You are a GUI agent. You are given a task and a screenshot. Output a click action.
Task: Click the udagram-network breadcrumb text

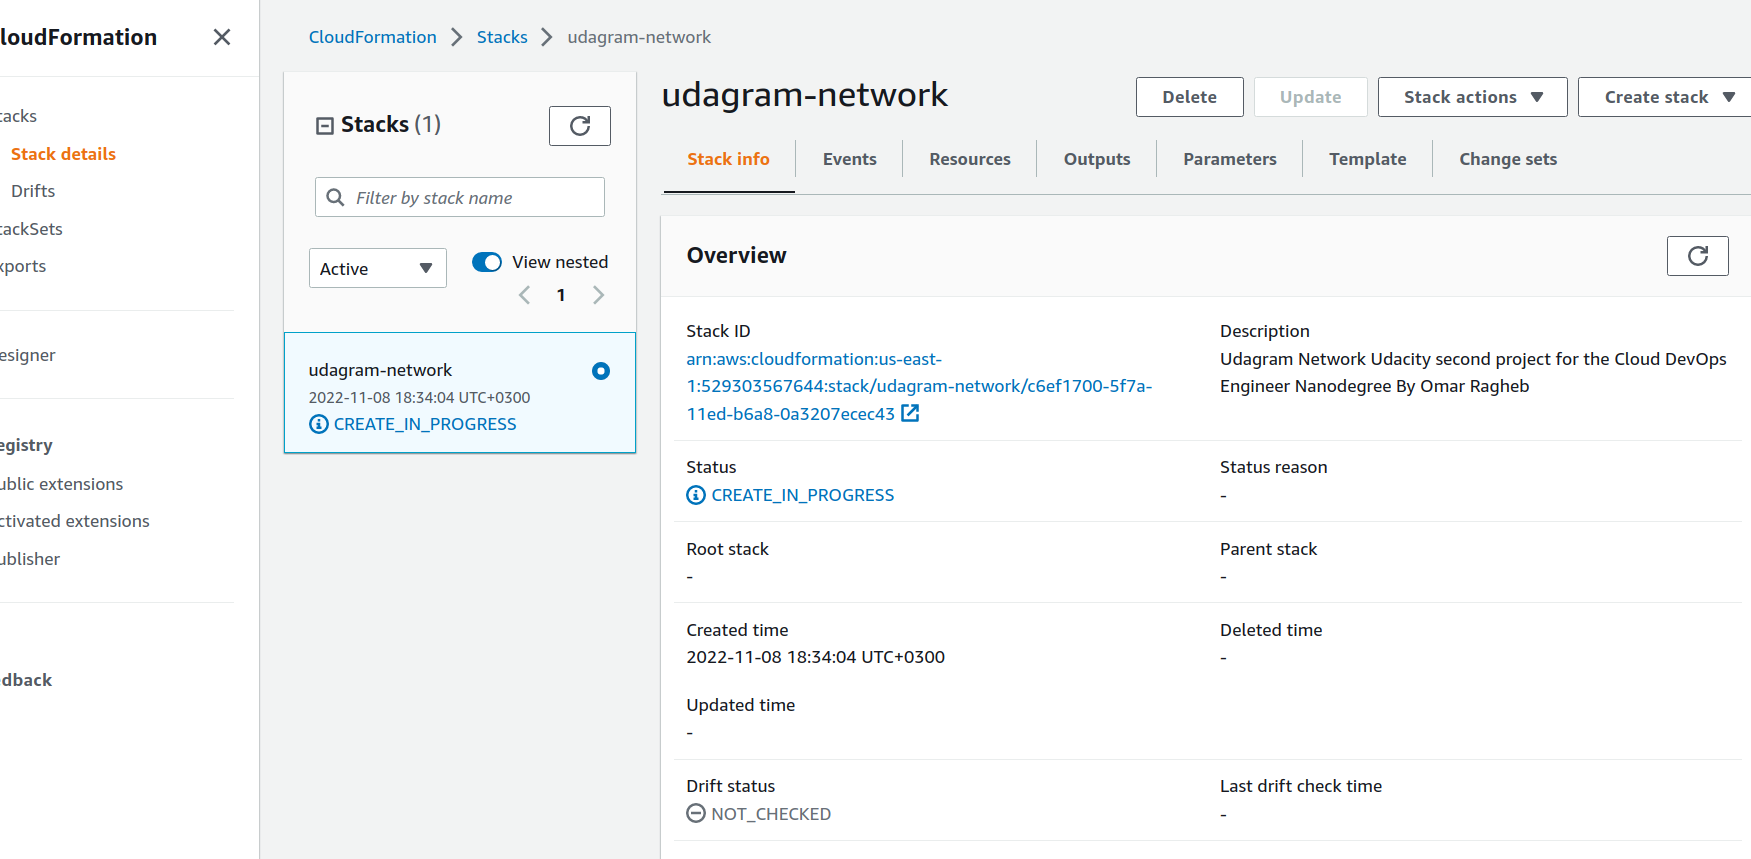pyautogui.click(x=639, y=37)
